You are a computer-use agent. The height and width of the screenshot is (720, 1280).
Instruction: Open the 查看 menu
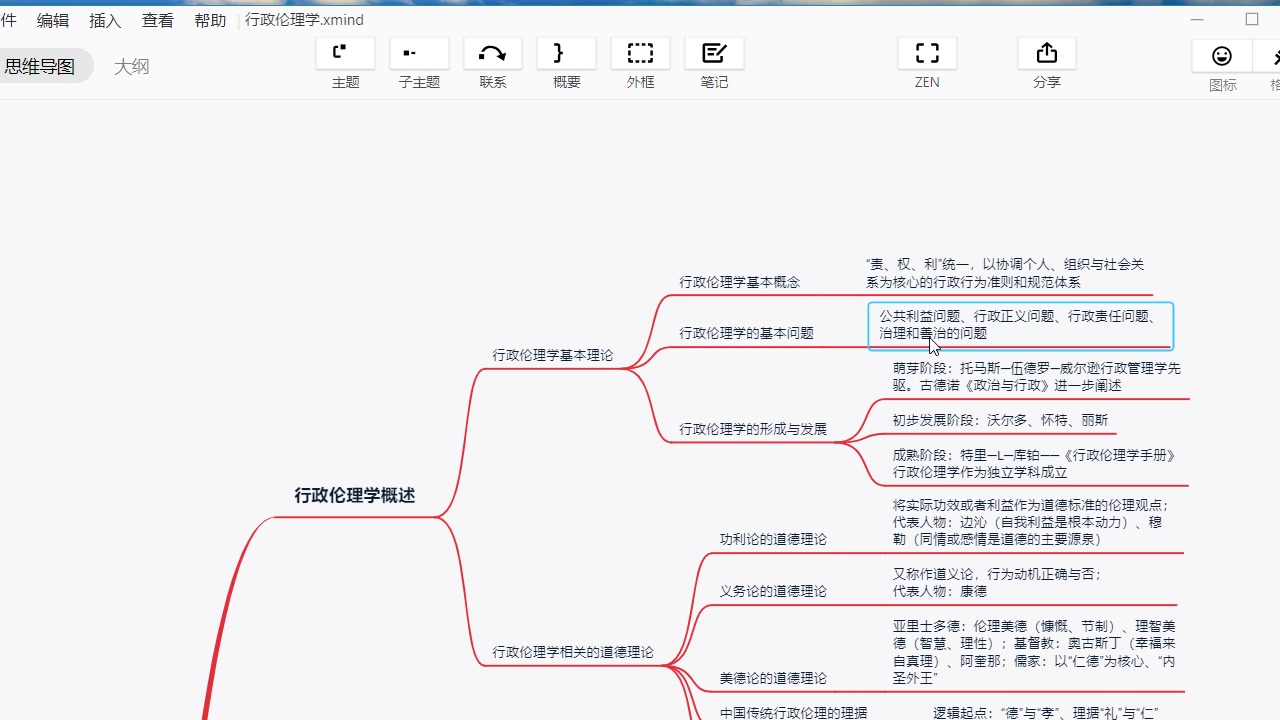(x=157, y=20)
